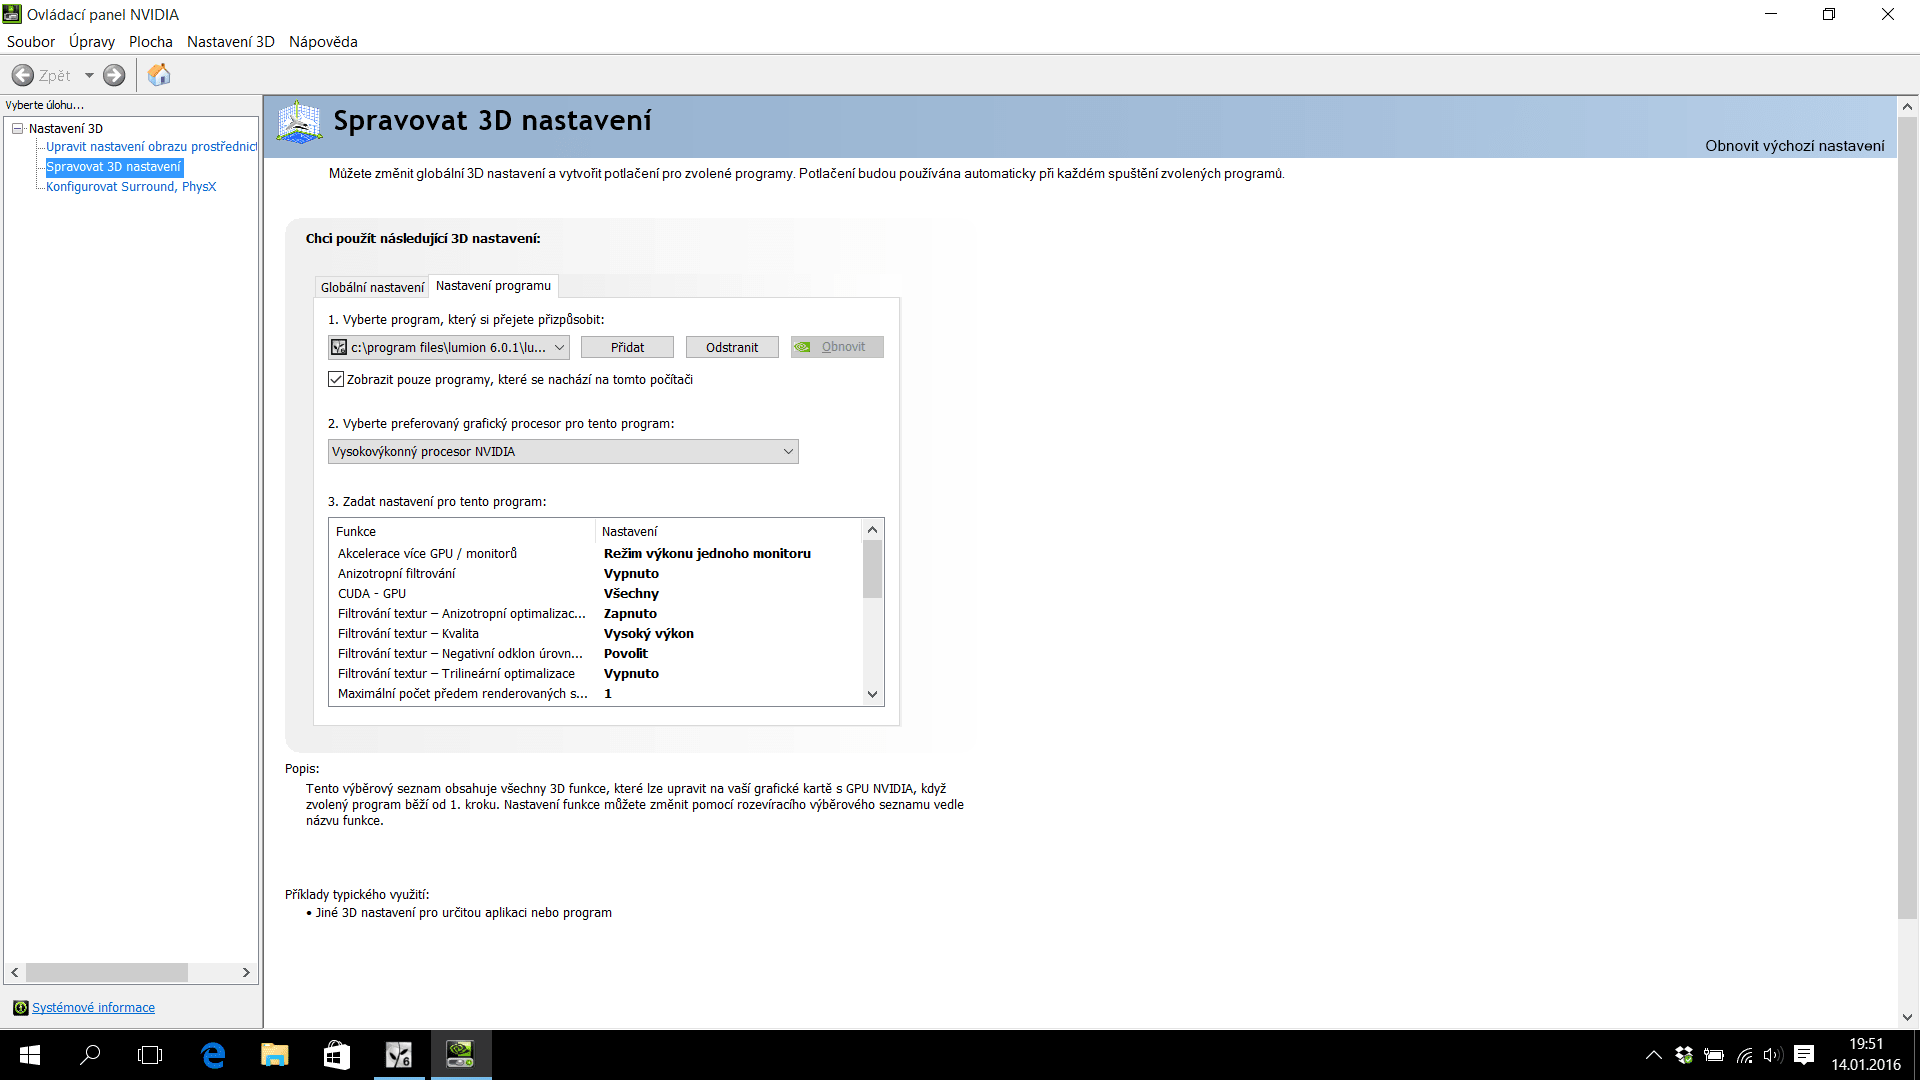Click the Back arrow icon in toolbar
This screenshot has width=1920, height=1080.
click(x=22, y=75)
